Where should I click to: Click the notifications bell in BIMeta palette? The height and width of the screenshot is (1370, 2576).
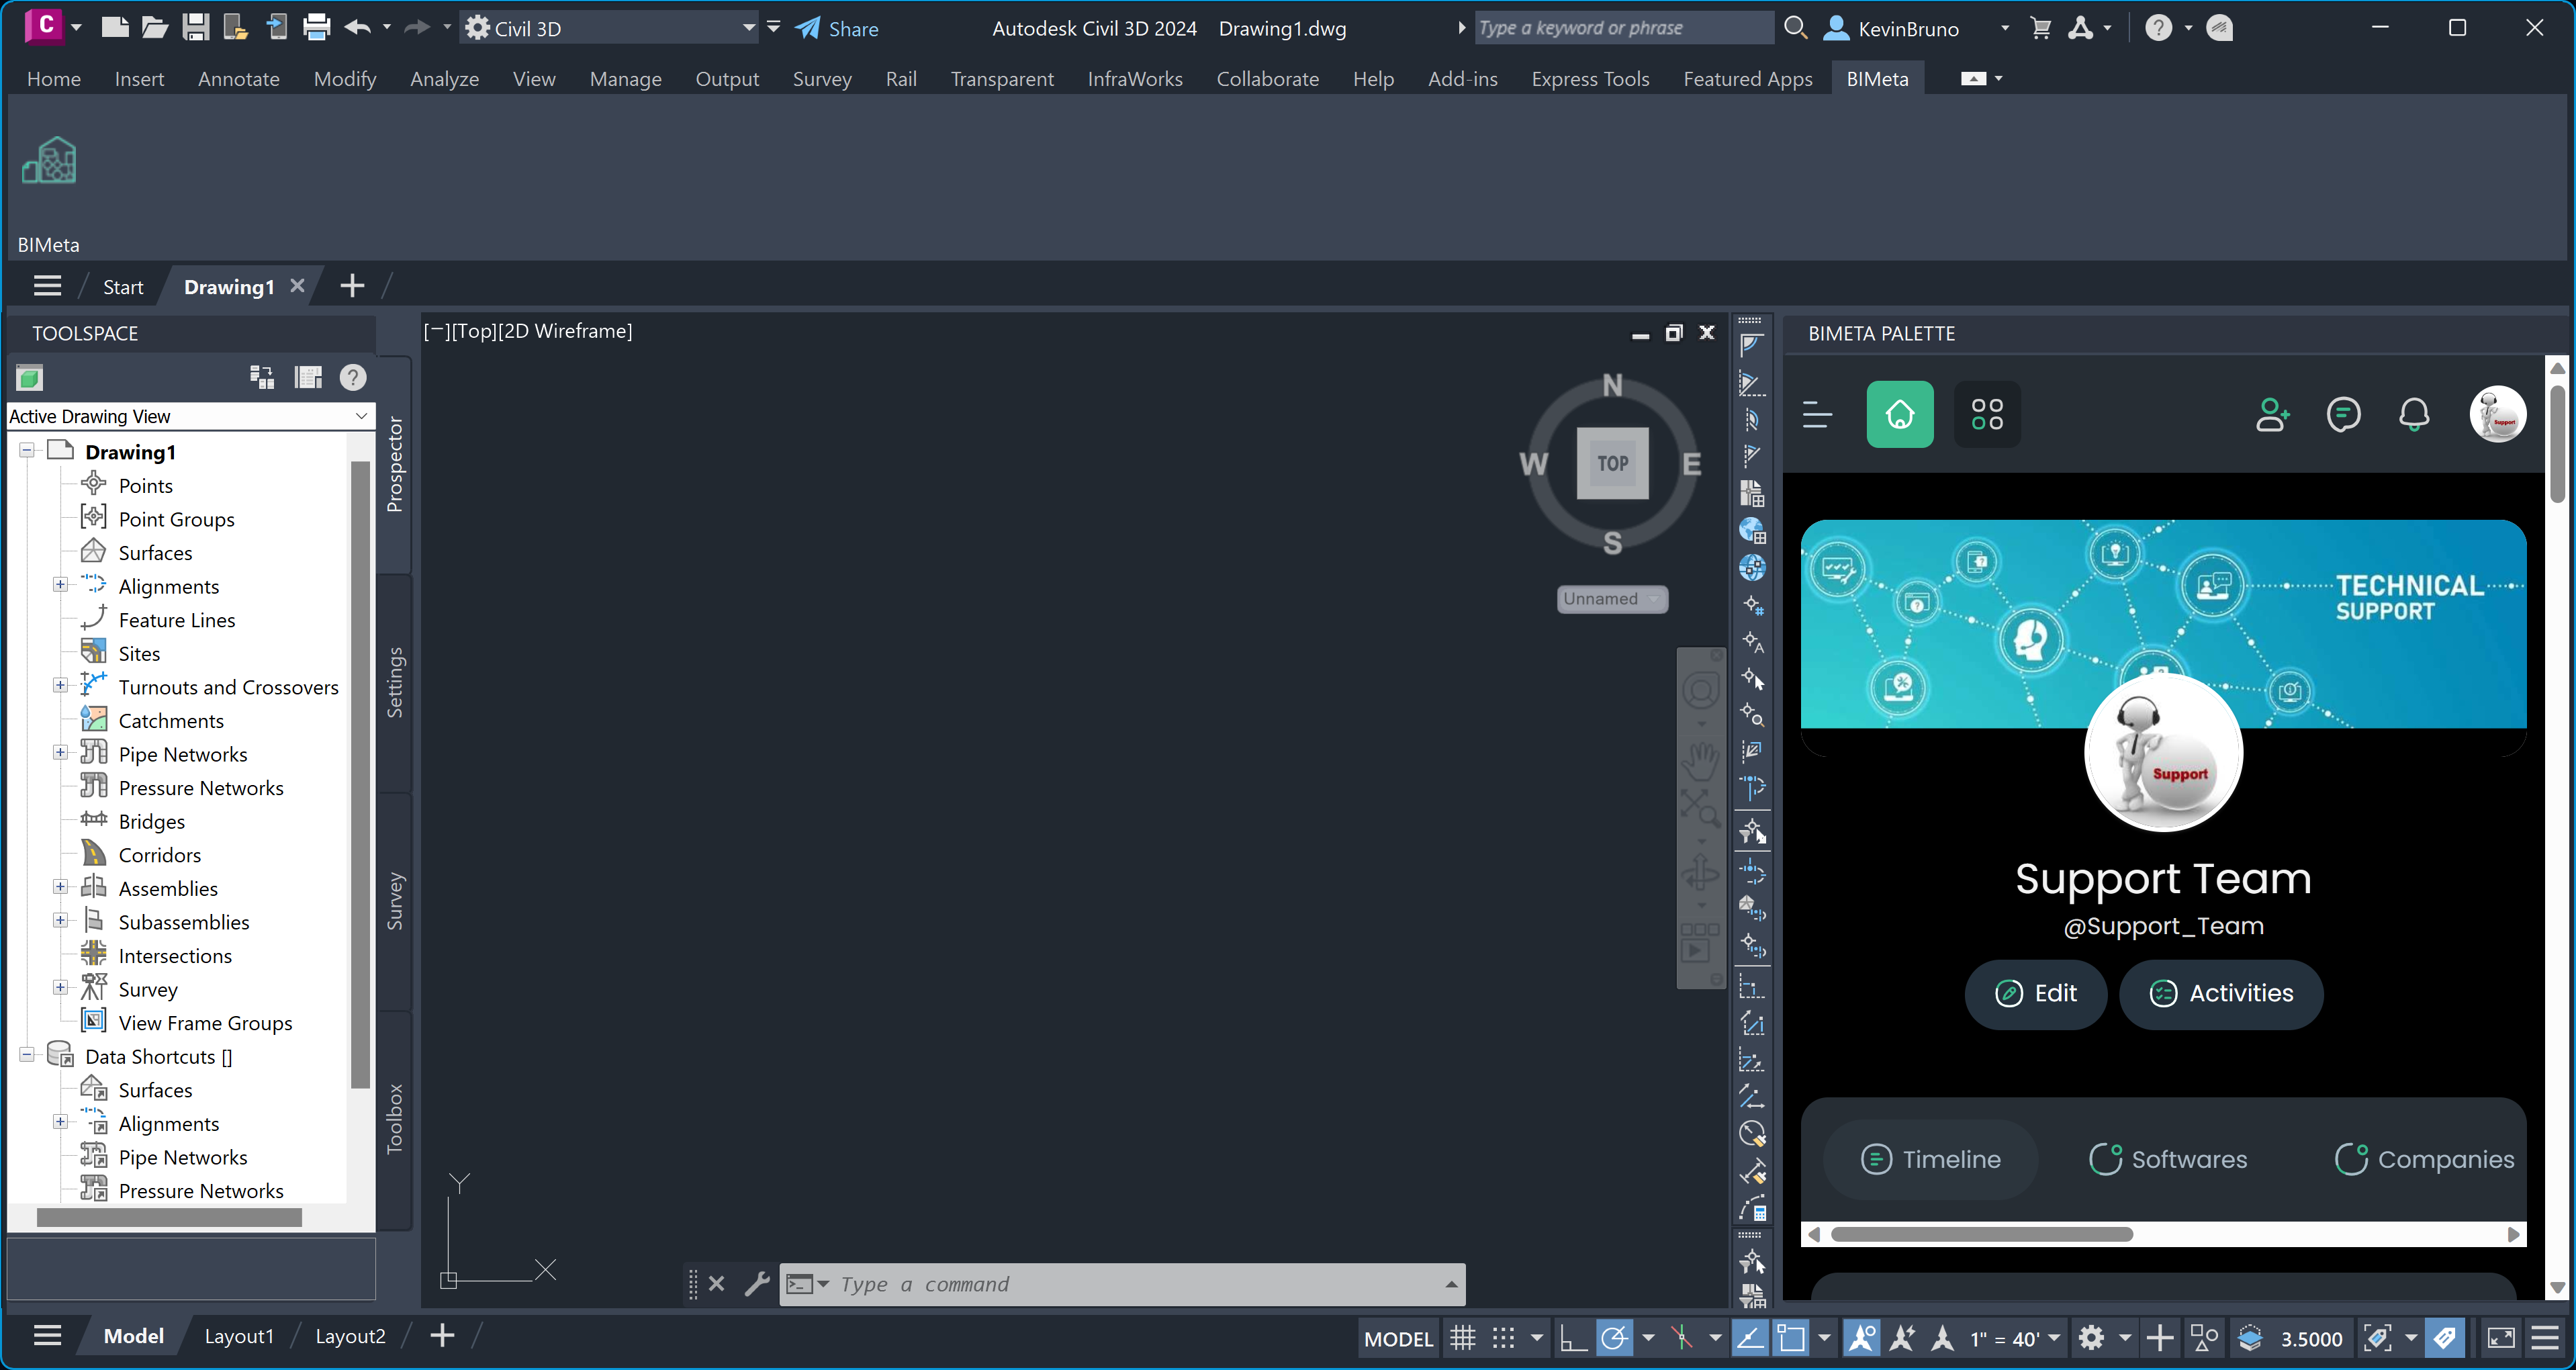tap(2415, 414)
